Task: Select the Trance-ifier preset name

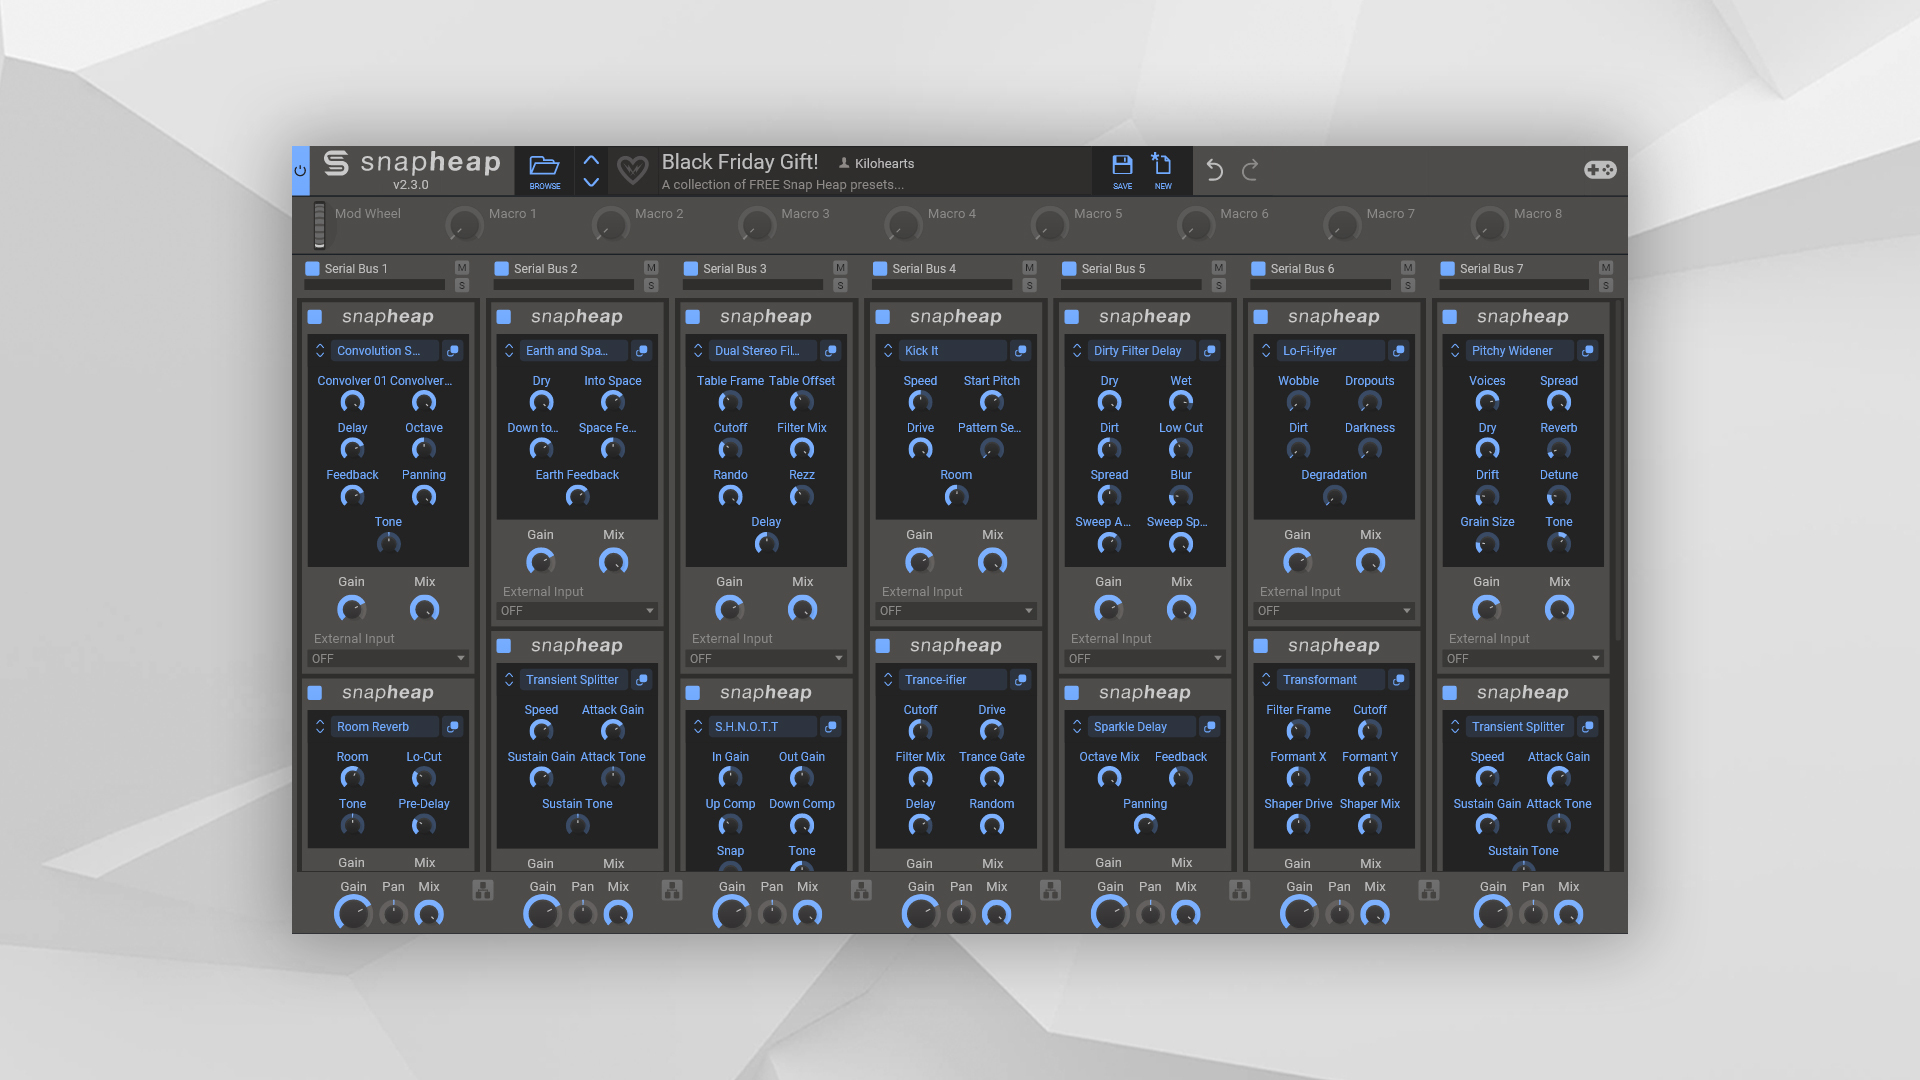Action: [953, 680]
